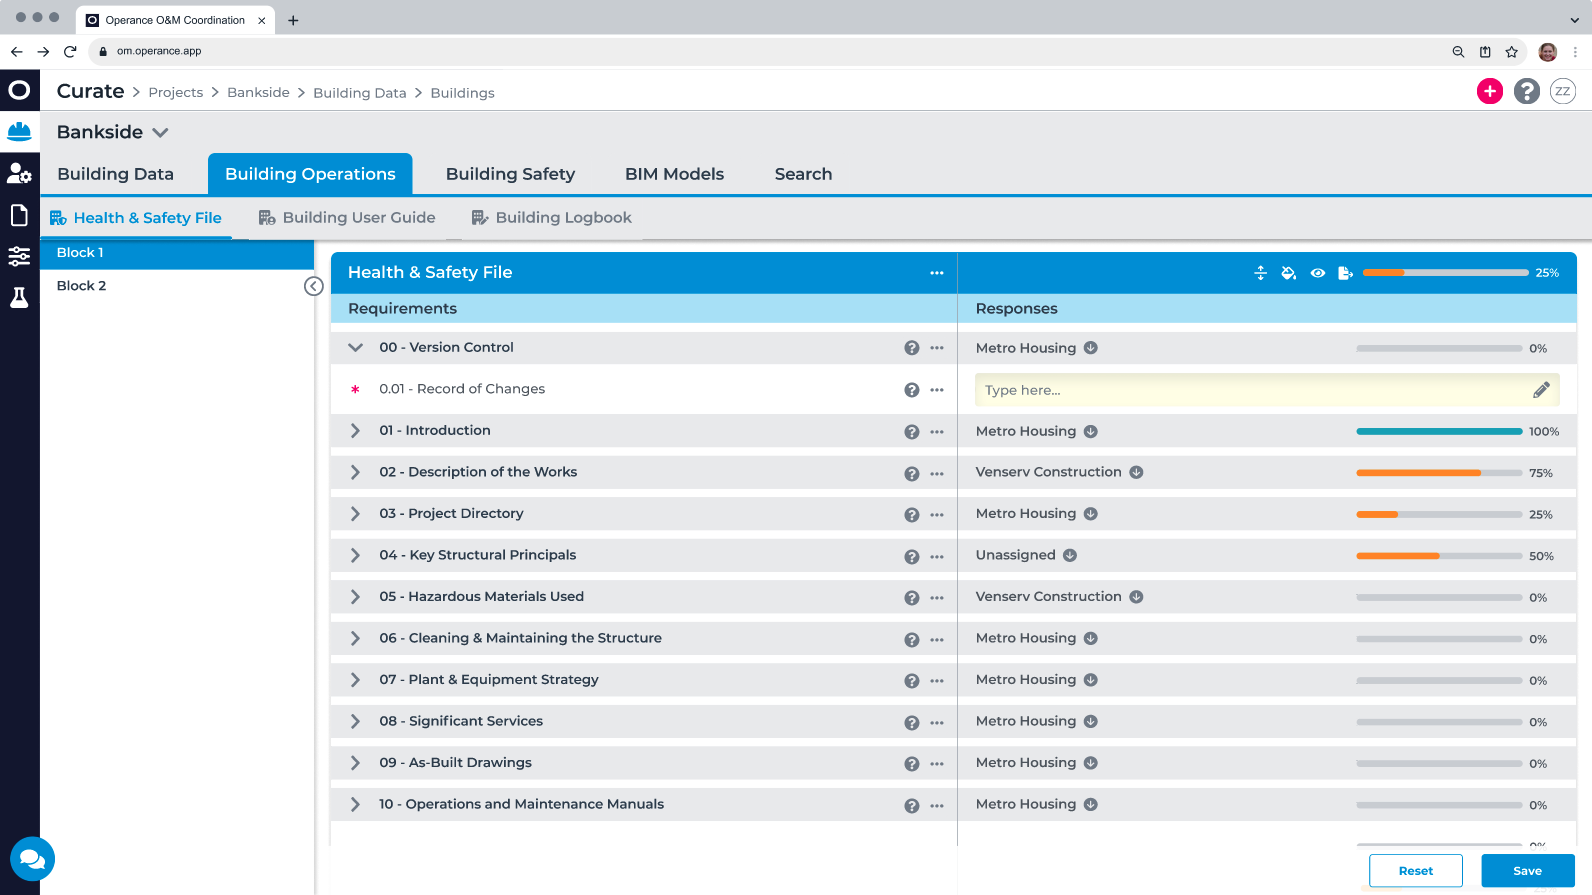Expand the 03 - Project Directory row

(355, 514)
